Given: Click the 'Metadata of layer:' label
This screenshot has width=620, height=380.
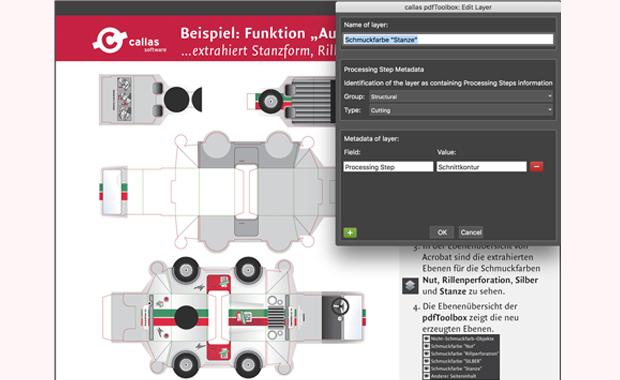Looking at the screenshot, I should click(371, 139).
